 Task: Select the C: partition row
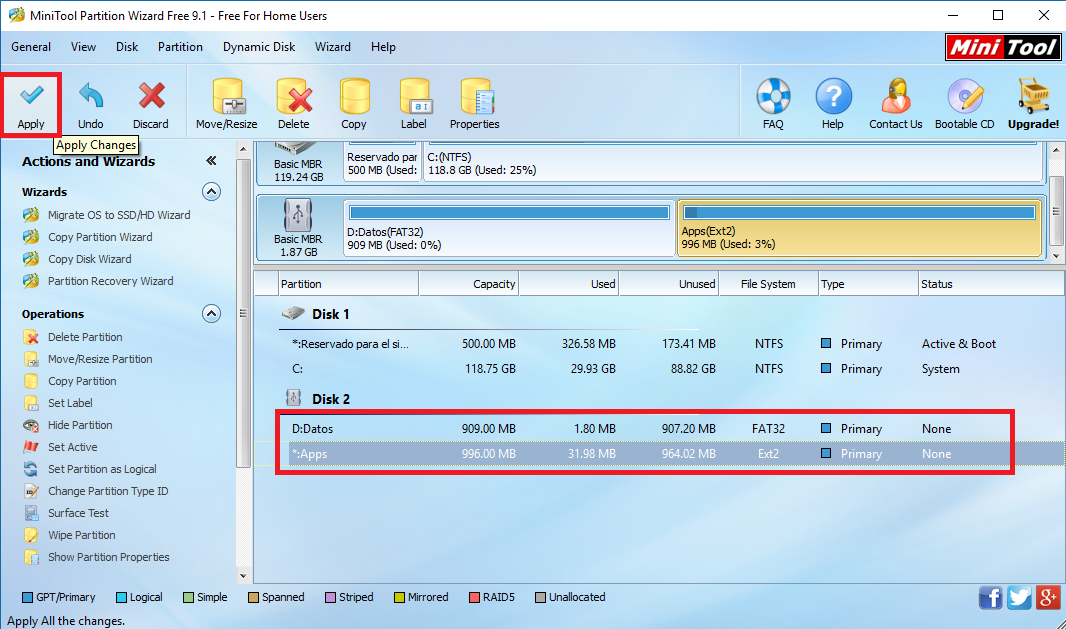point(659,369)
